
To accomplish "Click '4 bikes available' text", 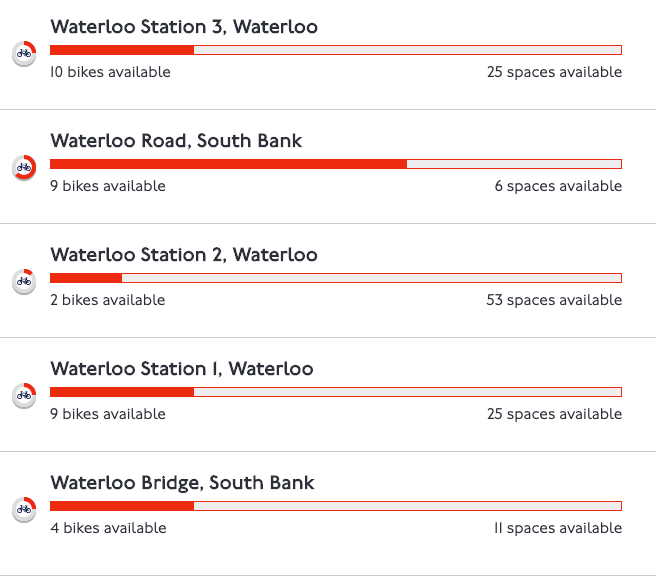I will coord(108,528).
